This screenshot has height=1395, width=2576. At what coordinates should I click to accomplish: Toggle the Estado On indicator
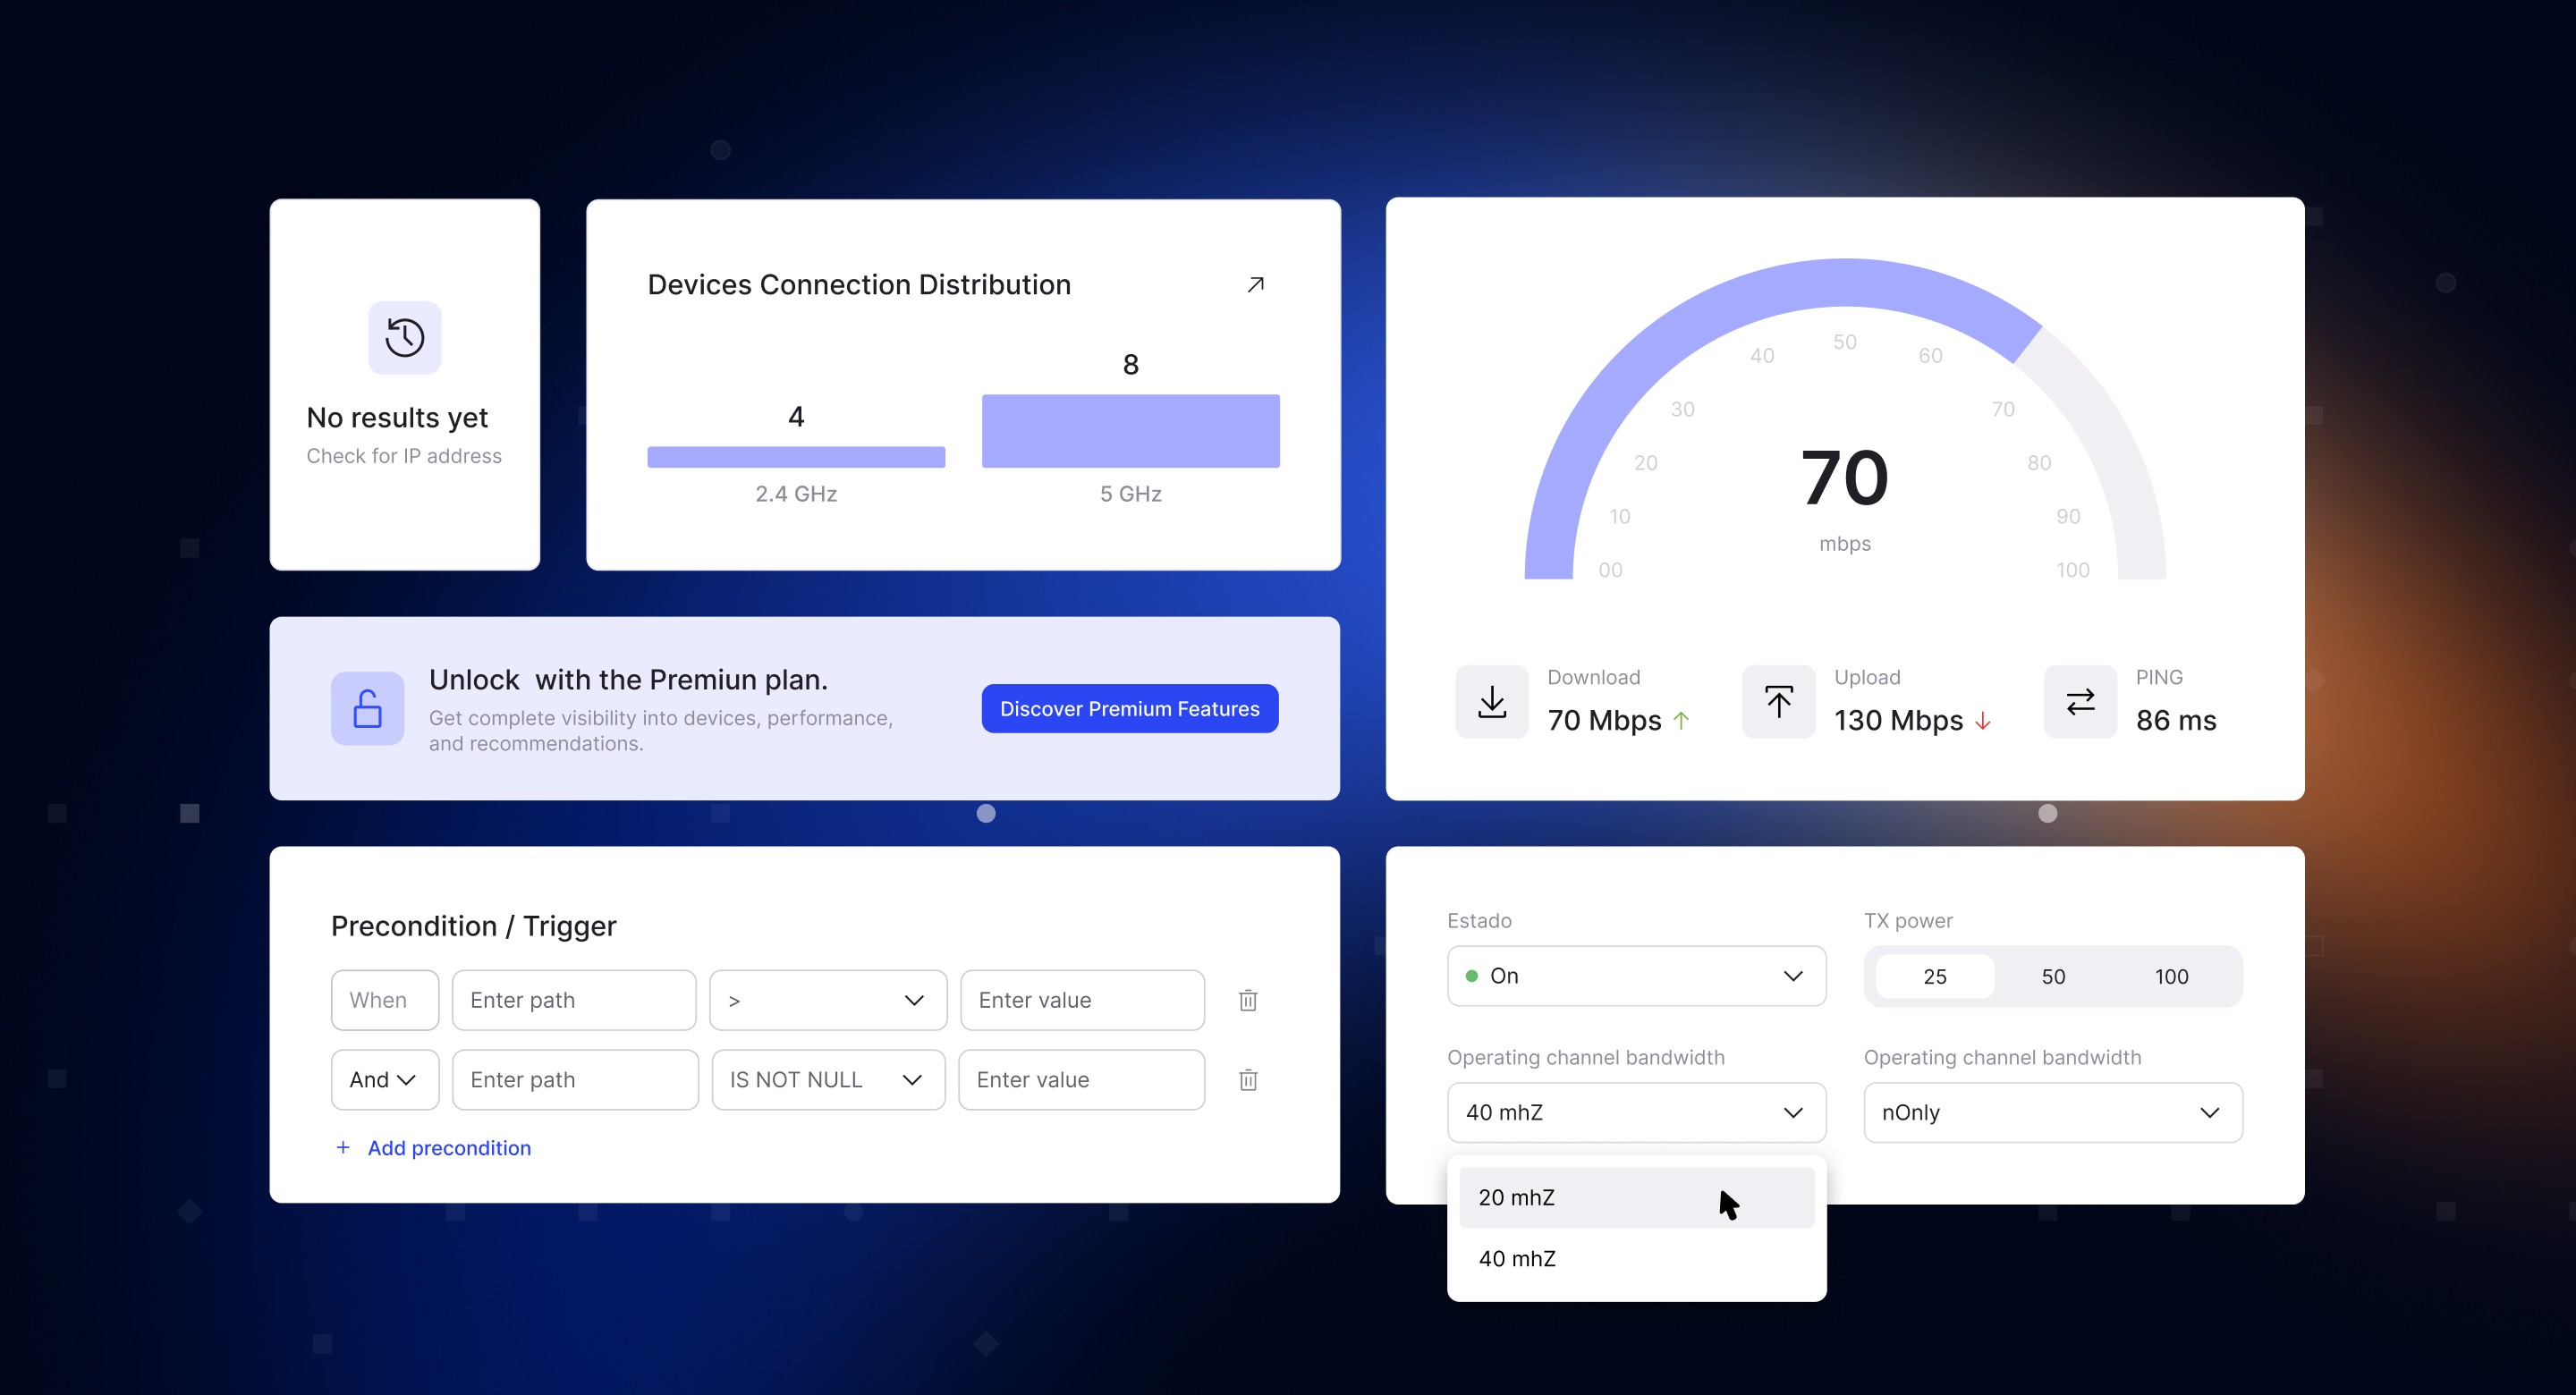click(1471, 975)
